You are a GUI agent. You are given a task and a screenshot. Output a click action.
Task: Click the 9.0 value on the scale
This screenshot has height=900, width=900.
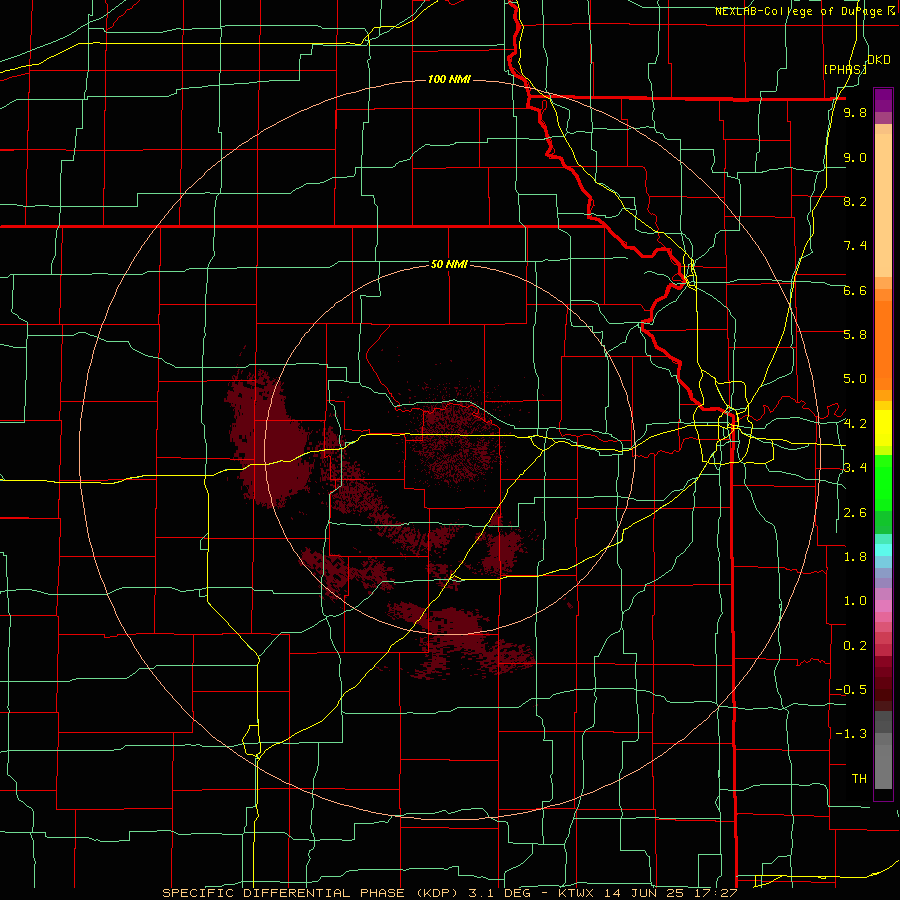coord(855,157)
